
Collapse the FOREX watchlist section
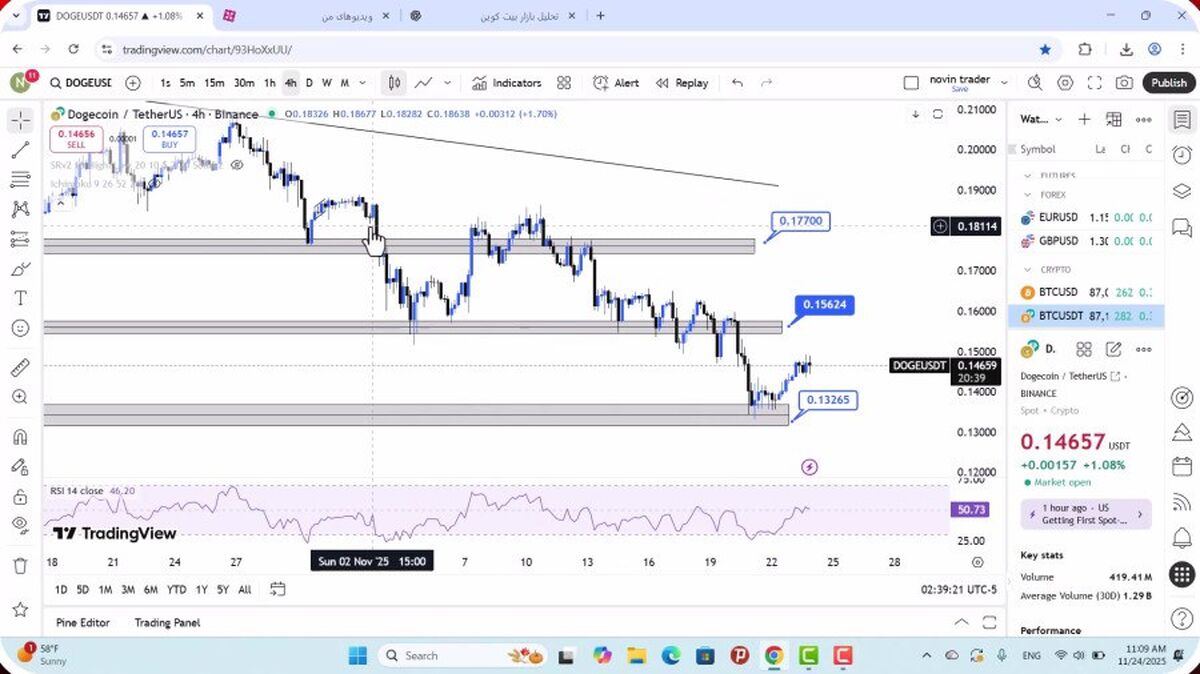coord(1029,195)
